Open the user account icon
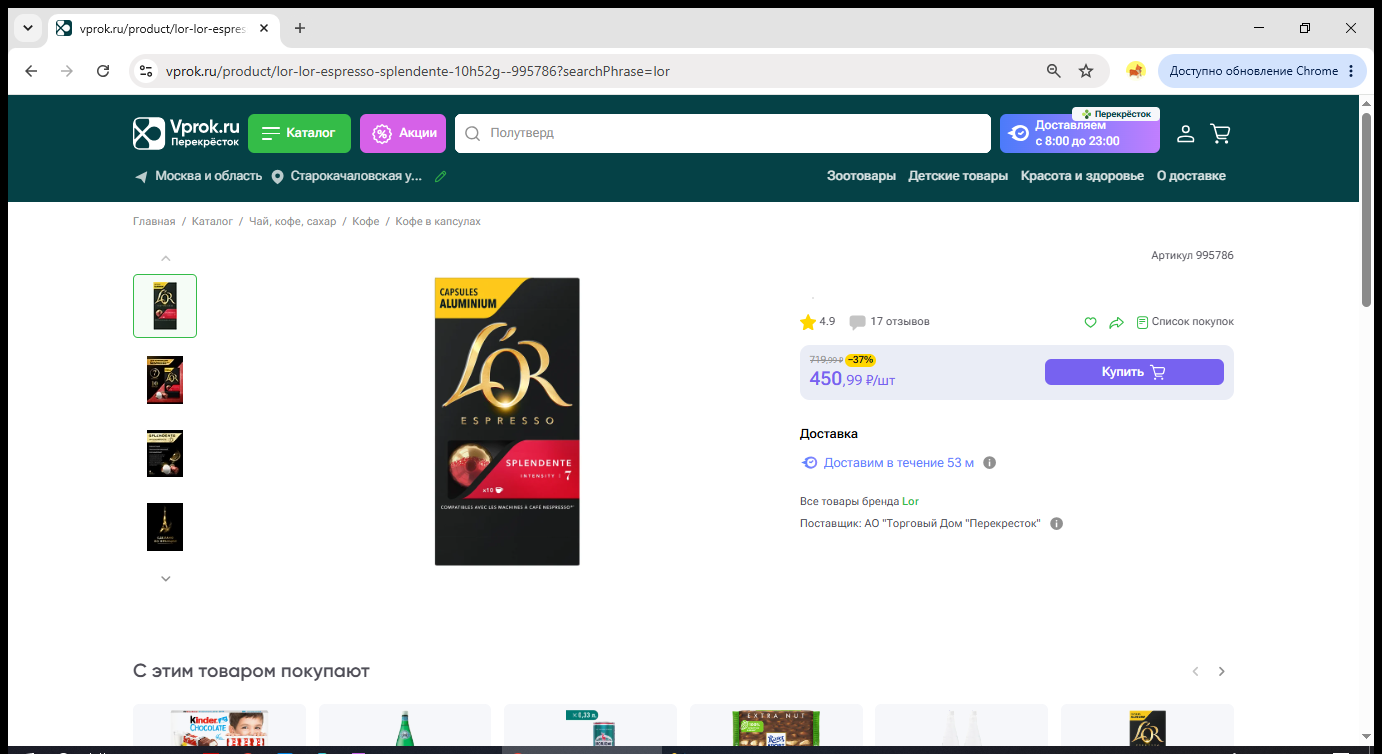This screenshot has height=754, width=1382. click(x=1185, y=133)
